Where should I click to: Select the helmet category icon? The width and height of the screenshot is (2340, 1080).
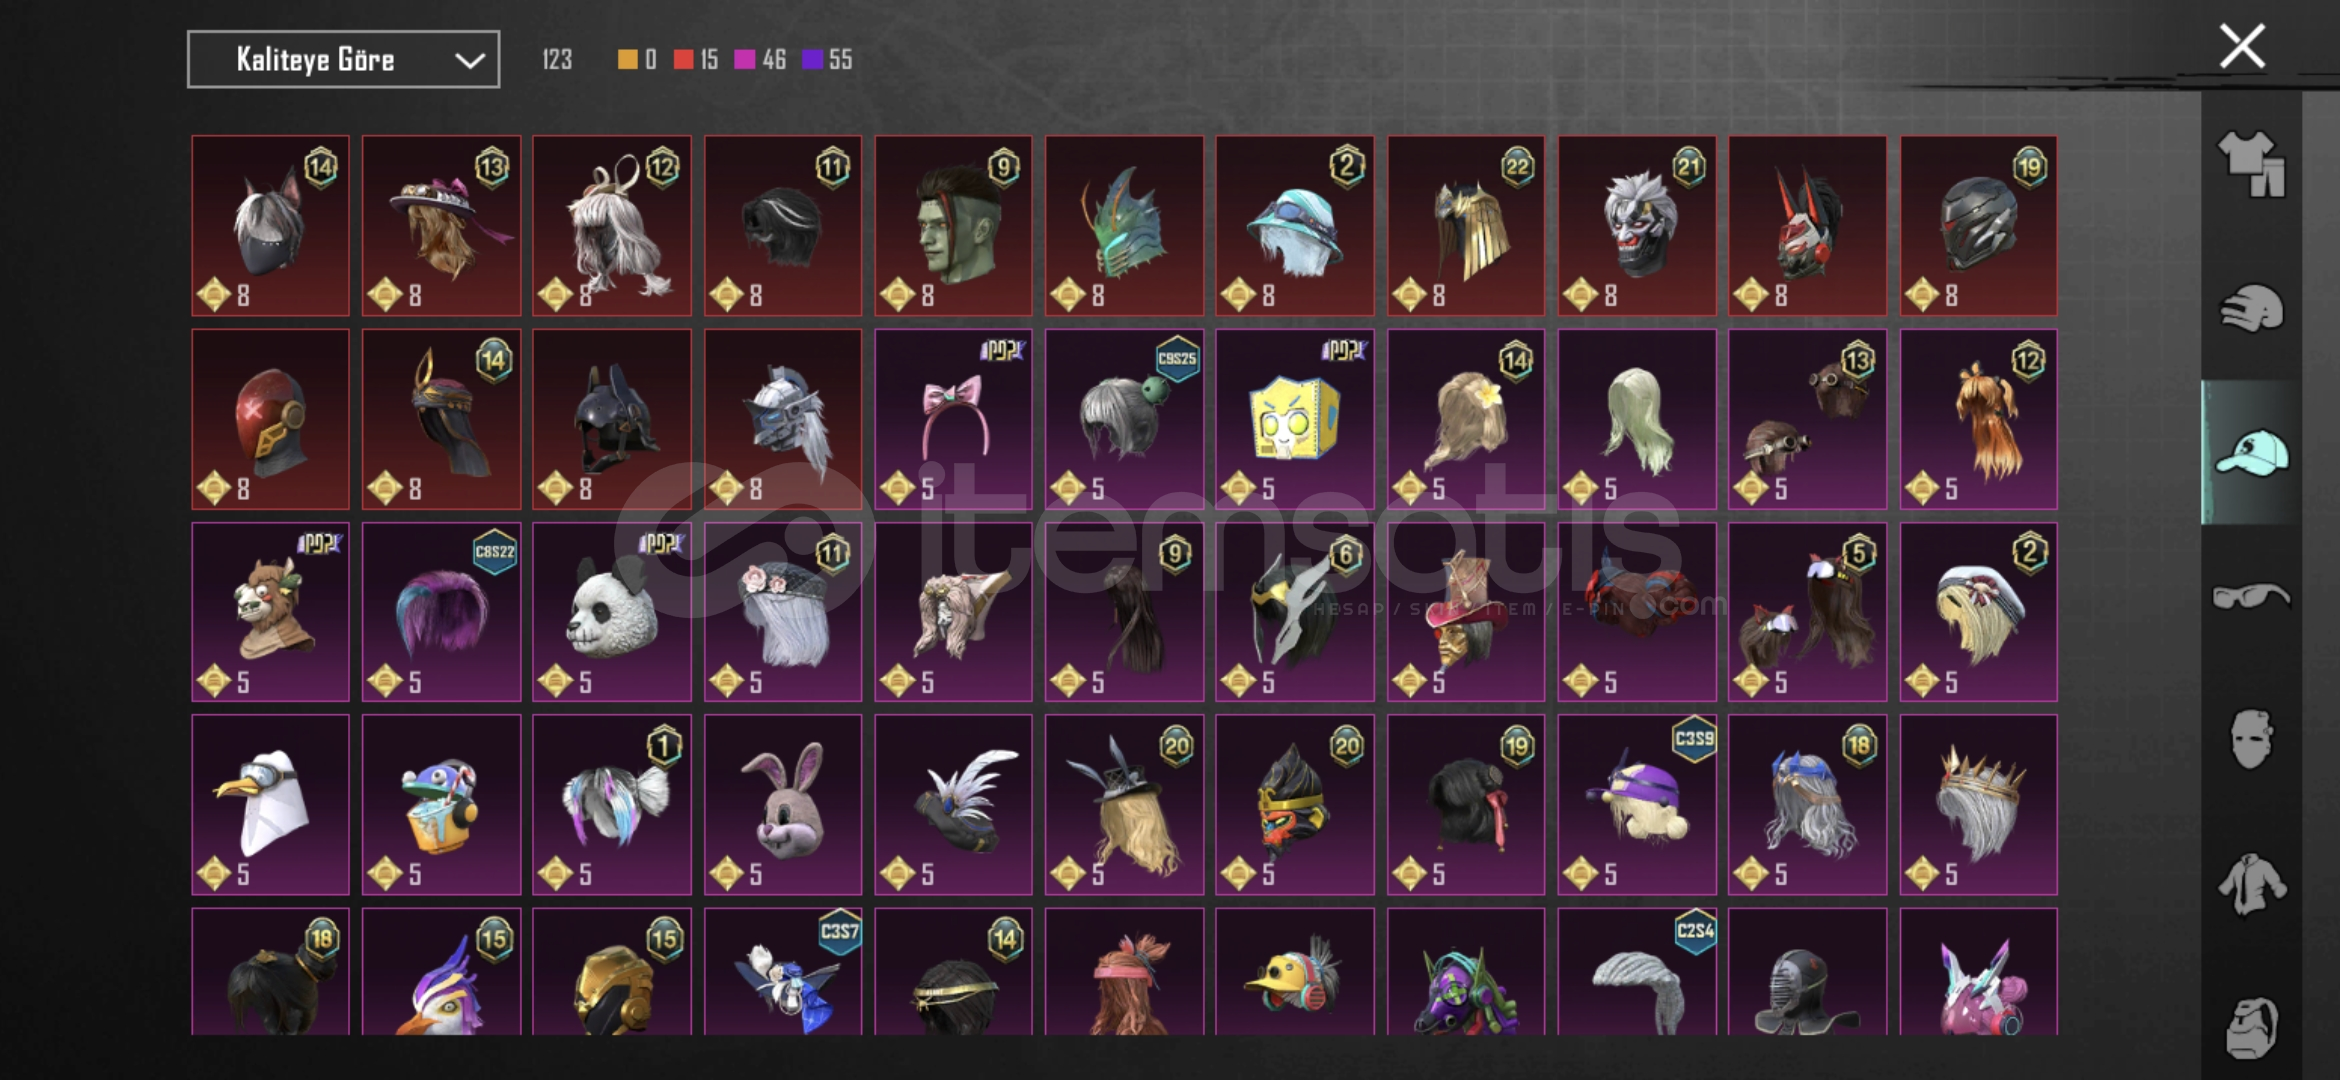(2251, 309)
